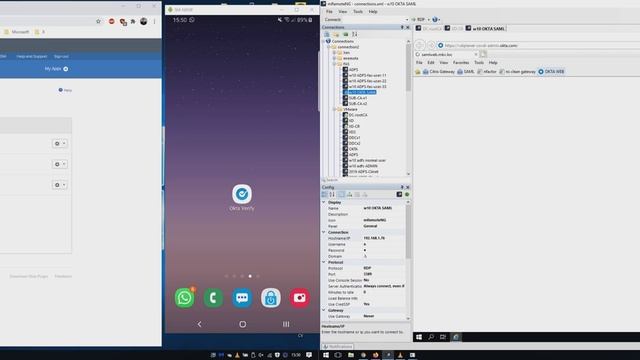This screenshot has height=360, width=640.
Task: Click Help and Support in Okta header
Action: (x=32, y=56)
